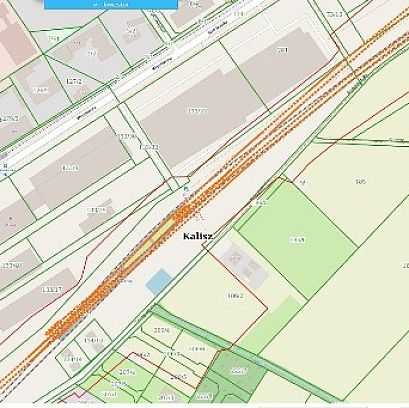Select the blue square building beside the tracks

coord(159,282)
